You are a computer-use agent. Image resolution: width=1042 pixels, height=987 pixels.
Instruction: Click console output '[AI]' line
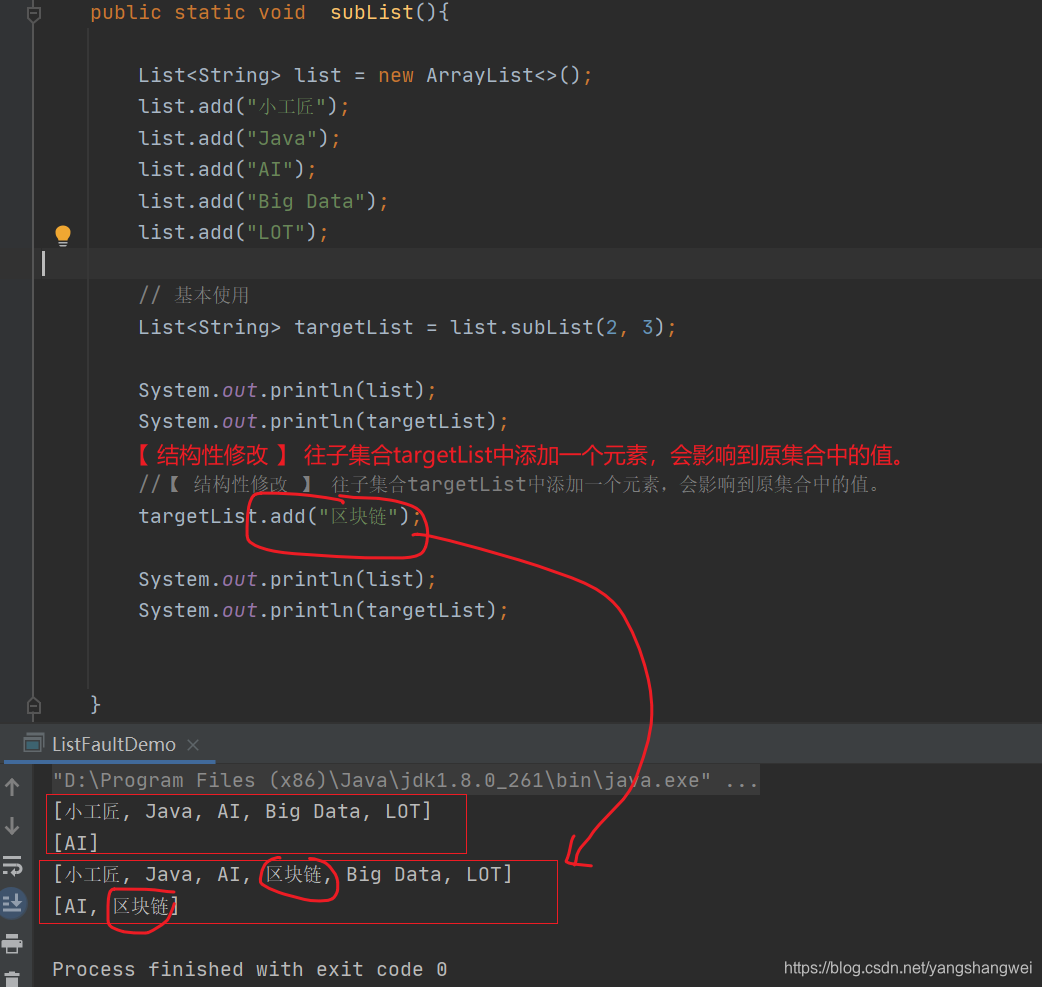(x=76, y=843)
